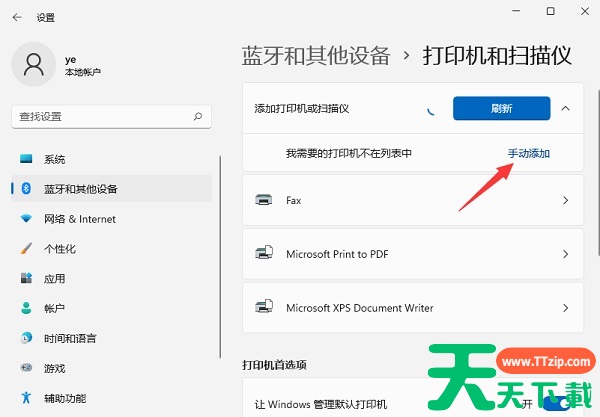600x417 pixels.
Task: Click the 手动添加 link
Action: click(x=529, y=153)
